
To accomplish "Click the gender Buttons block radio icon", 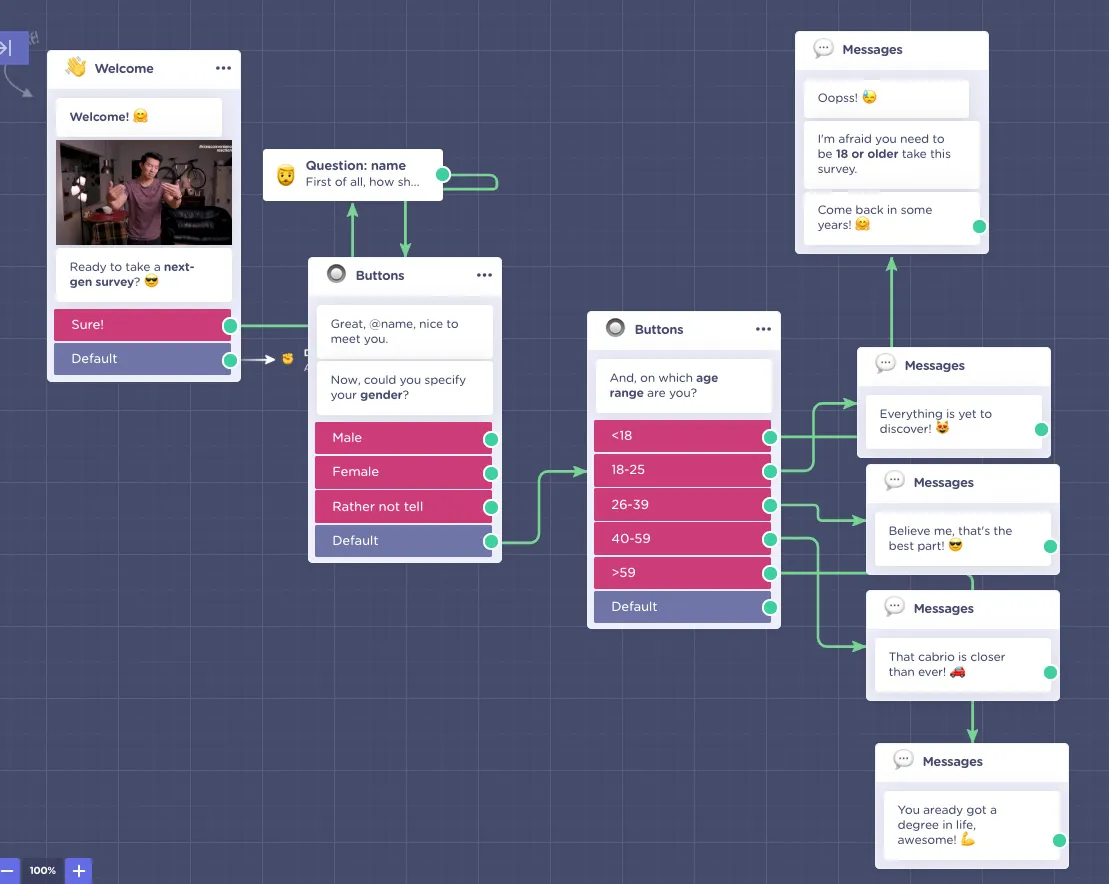I will 336,275.
